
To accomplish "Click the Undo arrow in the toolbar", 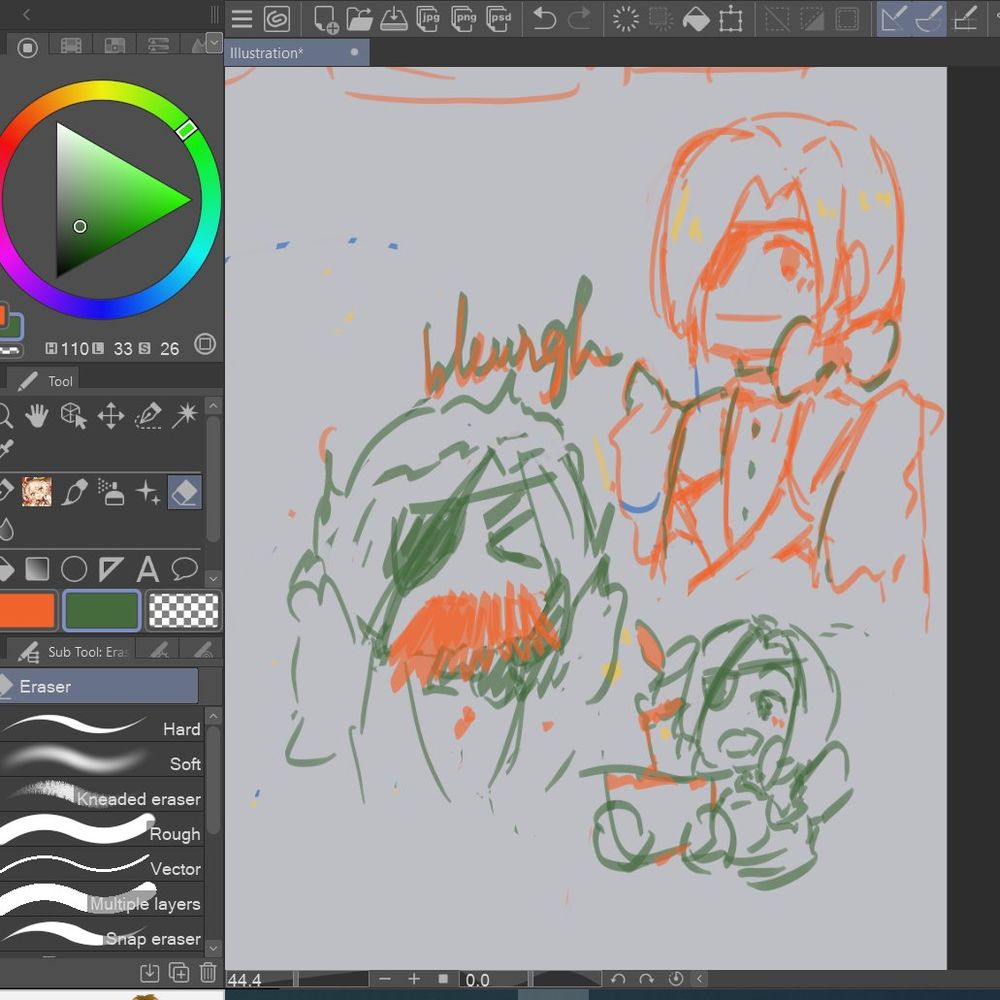I will tap(545, 18).
